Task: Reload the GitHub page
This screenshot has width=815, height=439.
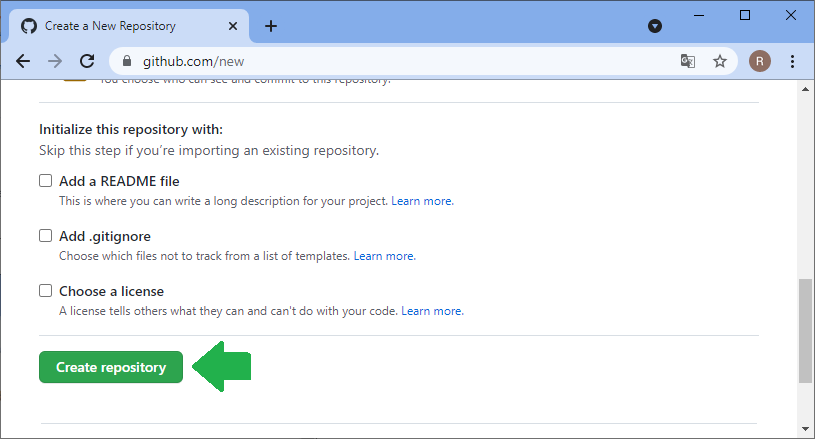Action: click(x=87, y=61)
